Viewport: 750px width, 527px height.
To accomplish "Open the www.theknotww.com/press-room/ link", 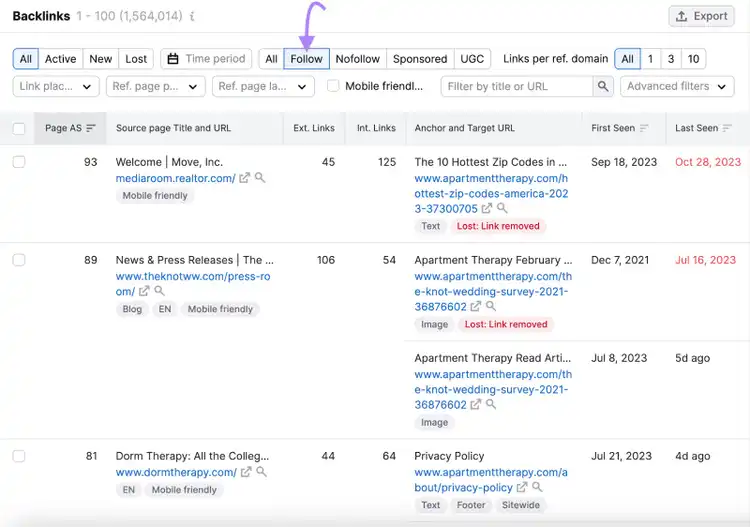I will (193, 284).
